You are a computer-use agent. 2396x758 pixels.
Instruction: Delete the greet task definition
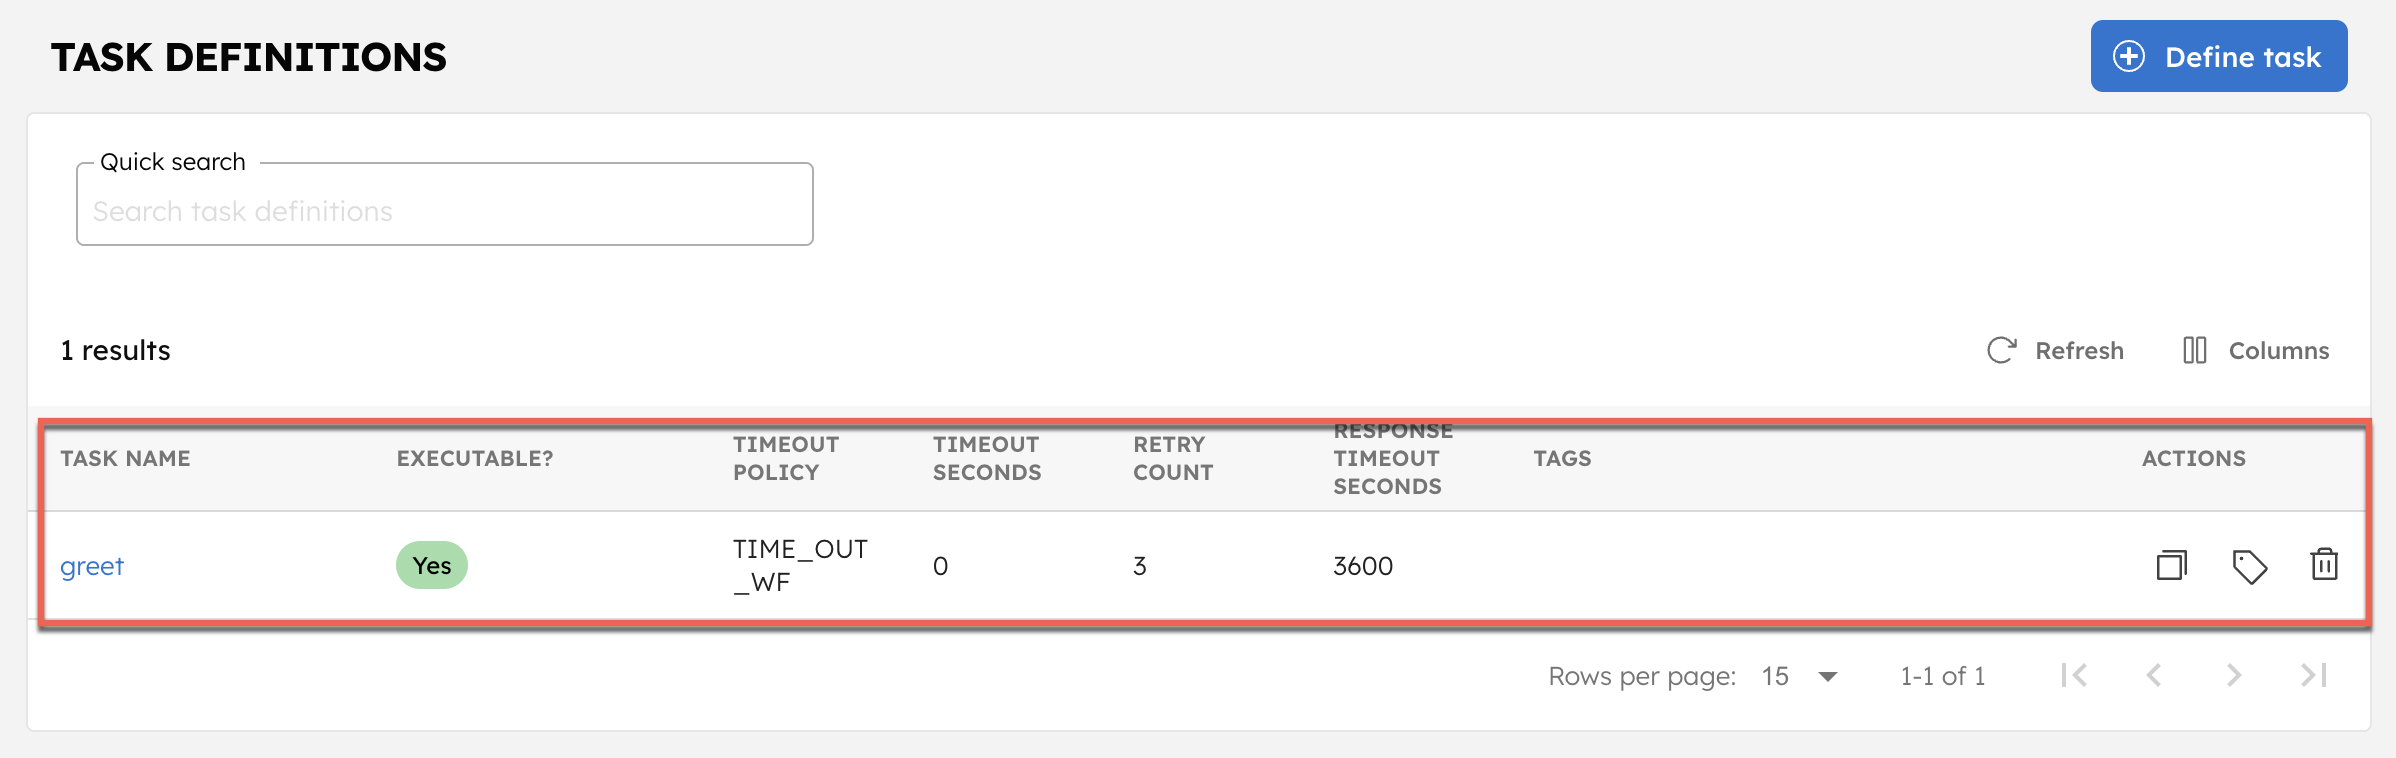click(x=2325, y=565)
